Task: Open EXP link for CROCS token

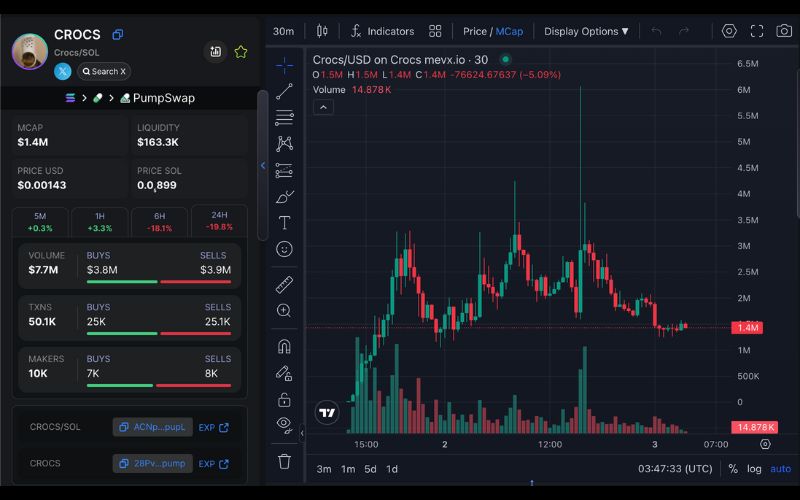Action: [x=213, y=464]
